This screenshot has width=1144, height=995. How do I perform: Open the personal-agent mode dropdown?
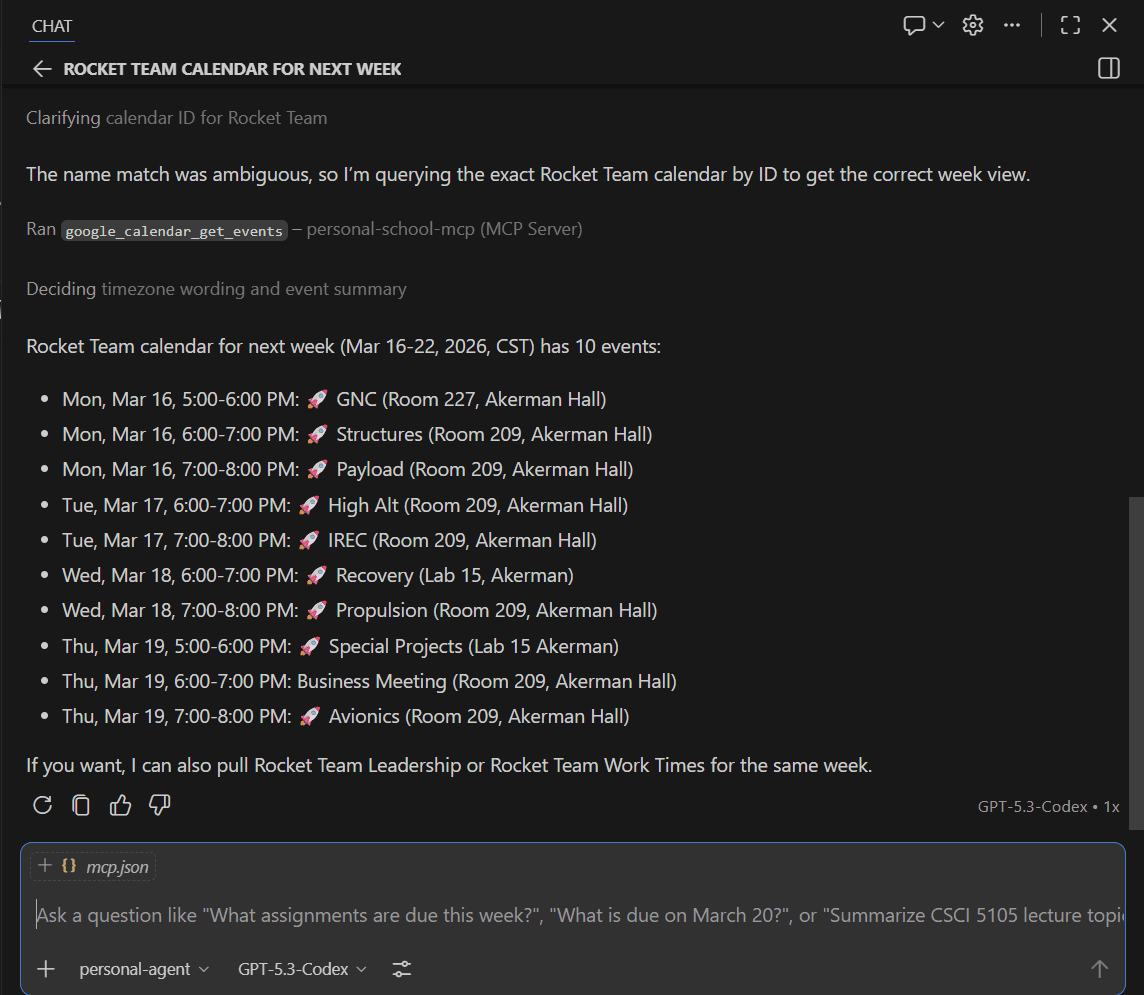point(144,969)
